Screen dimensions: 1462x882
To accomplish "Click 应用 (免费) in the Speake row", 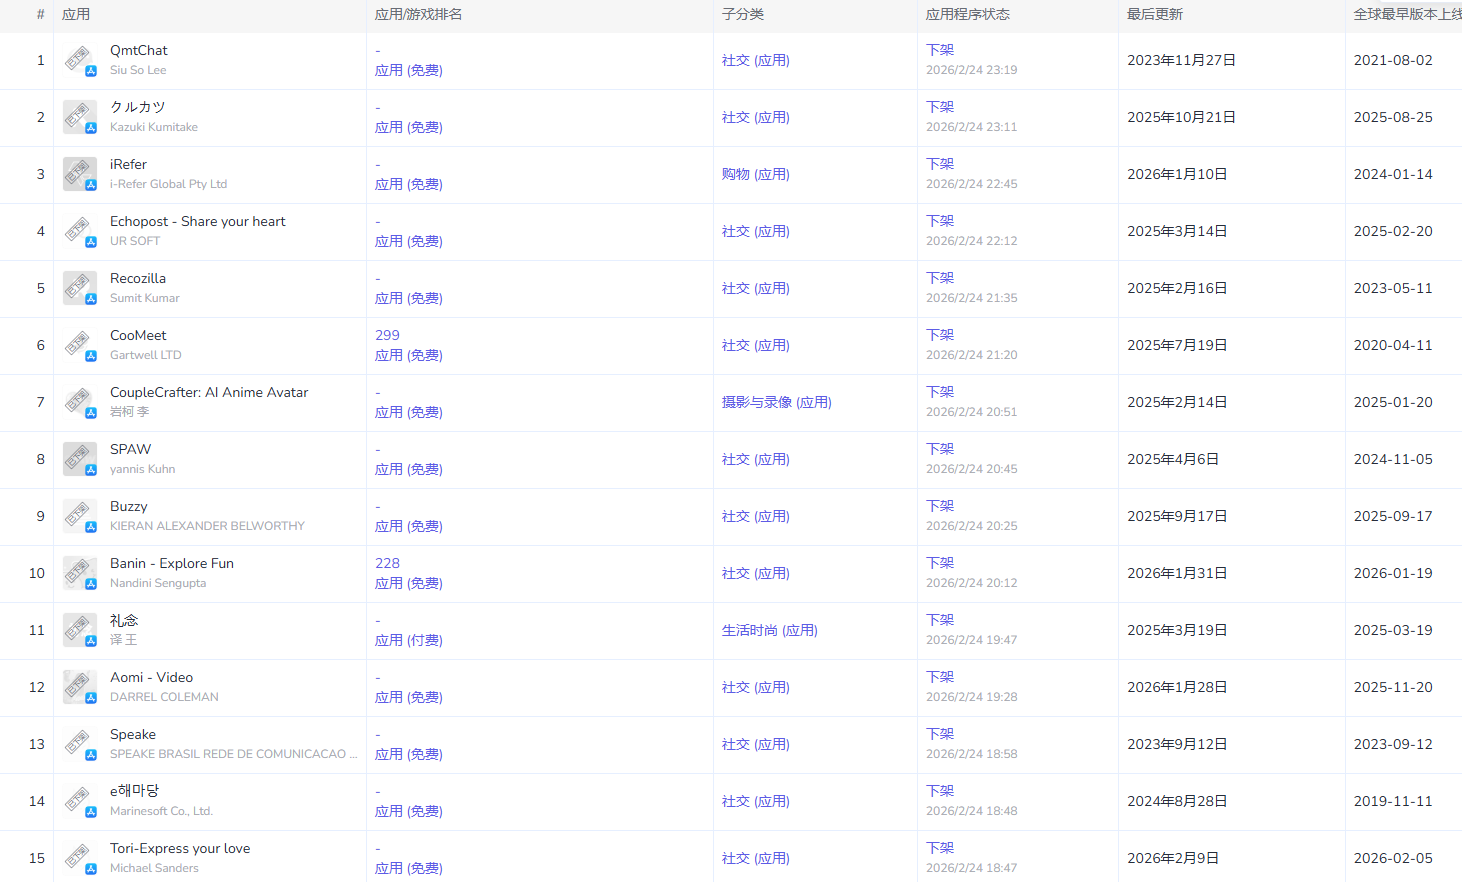I will (409, 754).
